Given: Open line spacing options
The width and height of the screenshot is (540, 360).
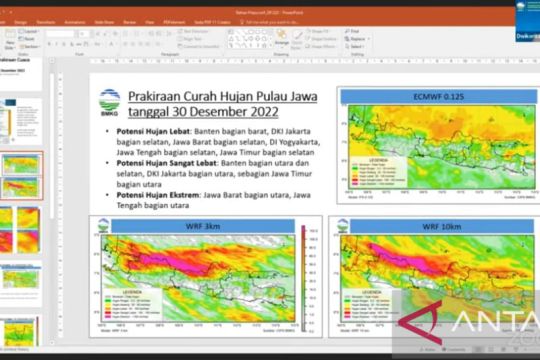Looking at the screenshot, I should [x=169, y=34].
